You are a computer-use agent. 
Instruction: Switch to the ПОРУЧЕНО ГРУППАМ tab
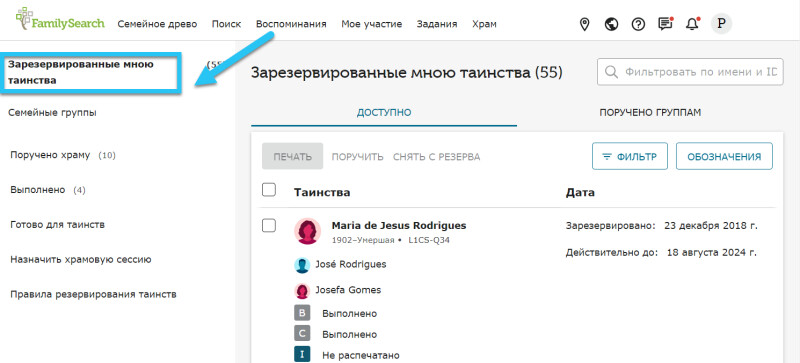650,112
